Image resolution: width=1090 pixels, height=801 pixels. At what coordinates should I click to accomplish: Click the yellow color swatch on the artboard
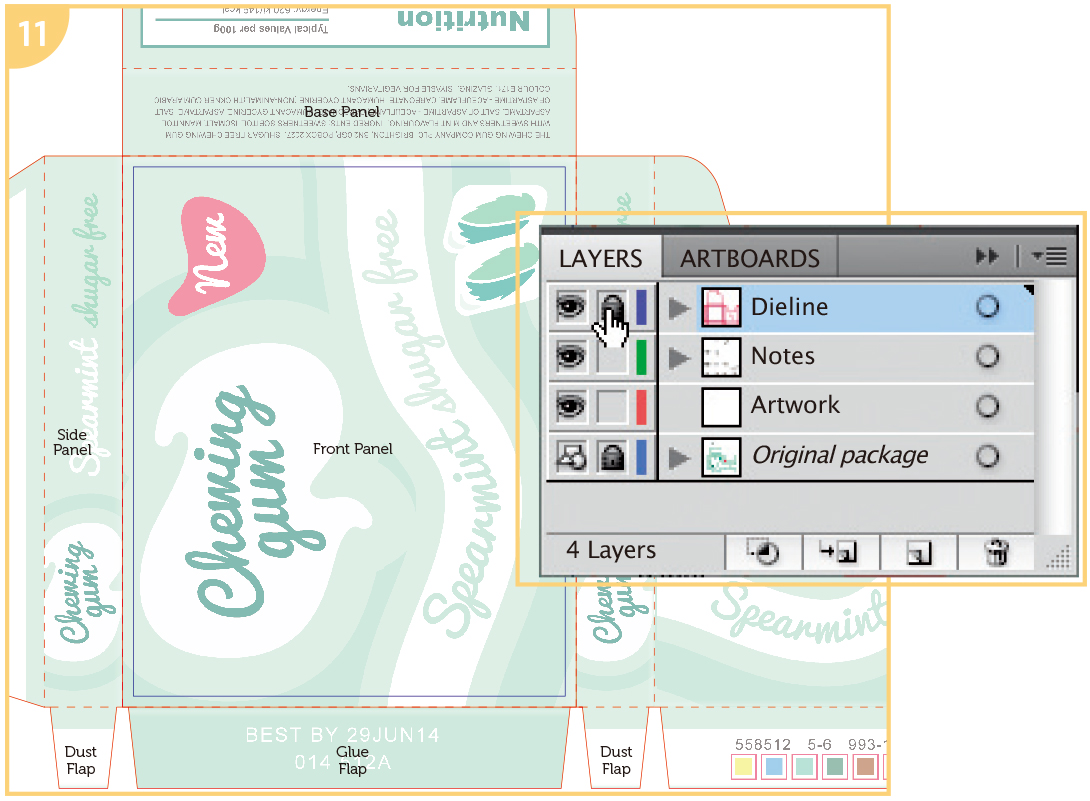(x=743, y=767)
